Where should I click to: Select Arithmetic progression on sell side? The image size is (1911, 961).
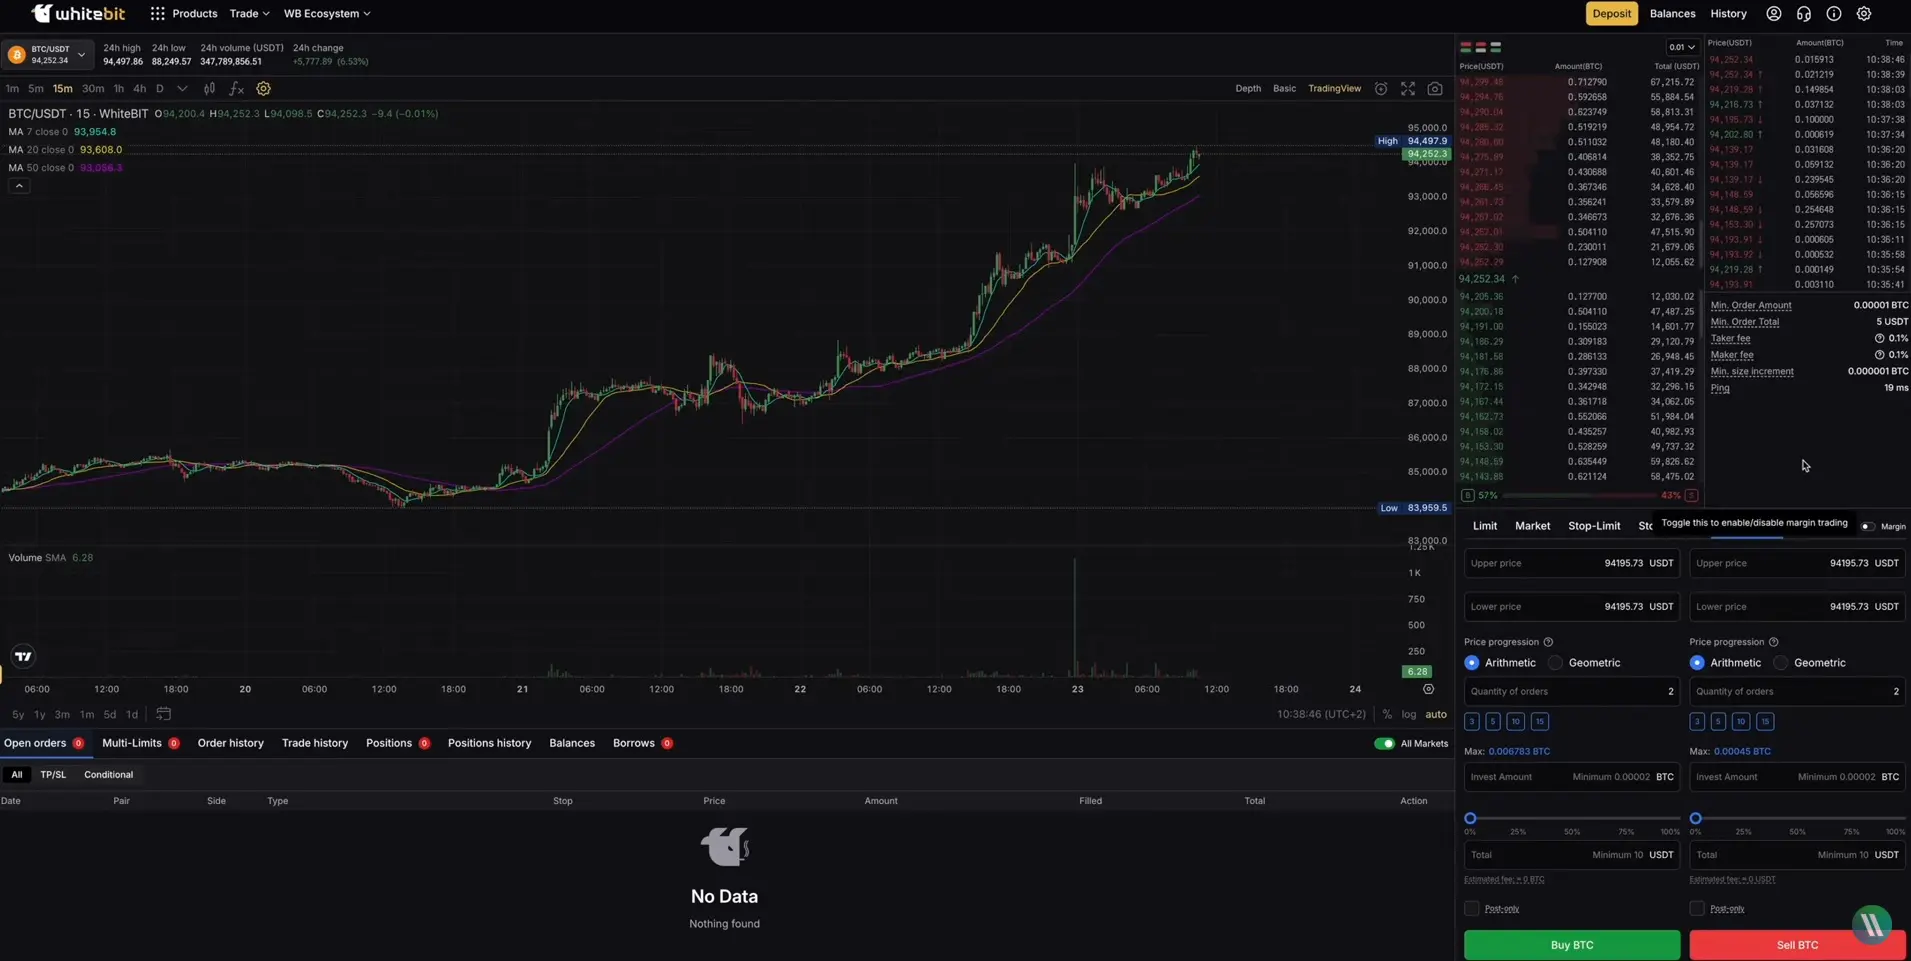point(1697,663)
